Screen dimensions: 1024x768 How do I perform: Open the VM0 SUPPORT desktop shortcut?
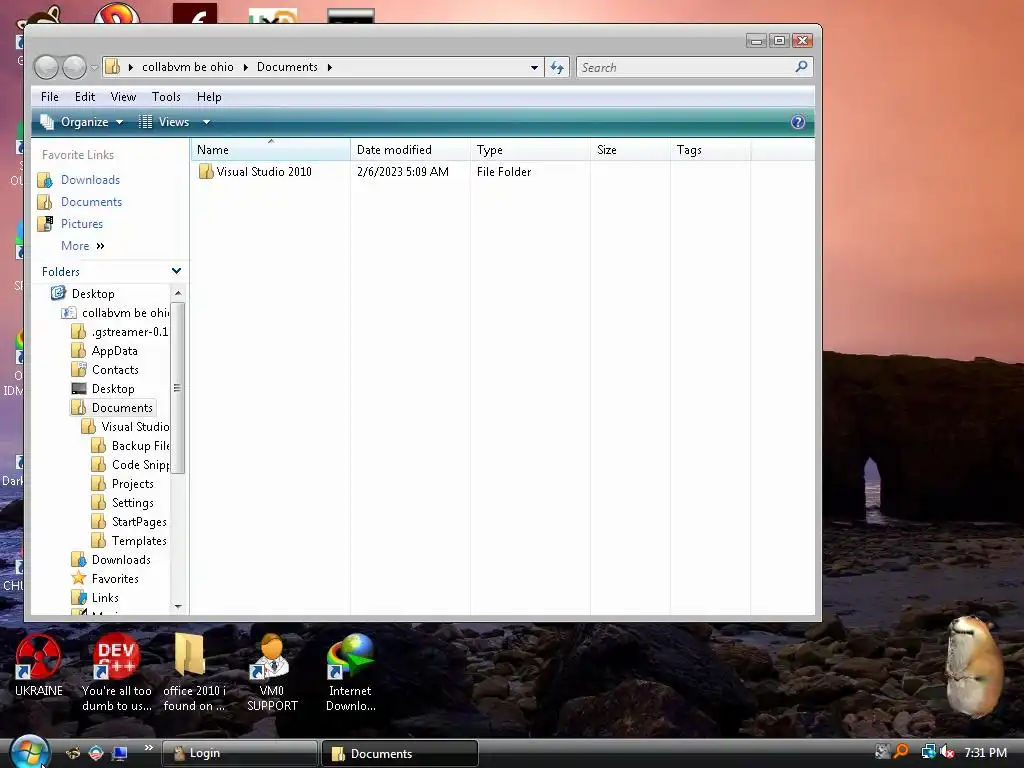click(272, 673)
